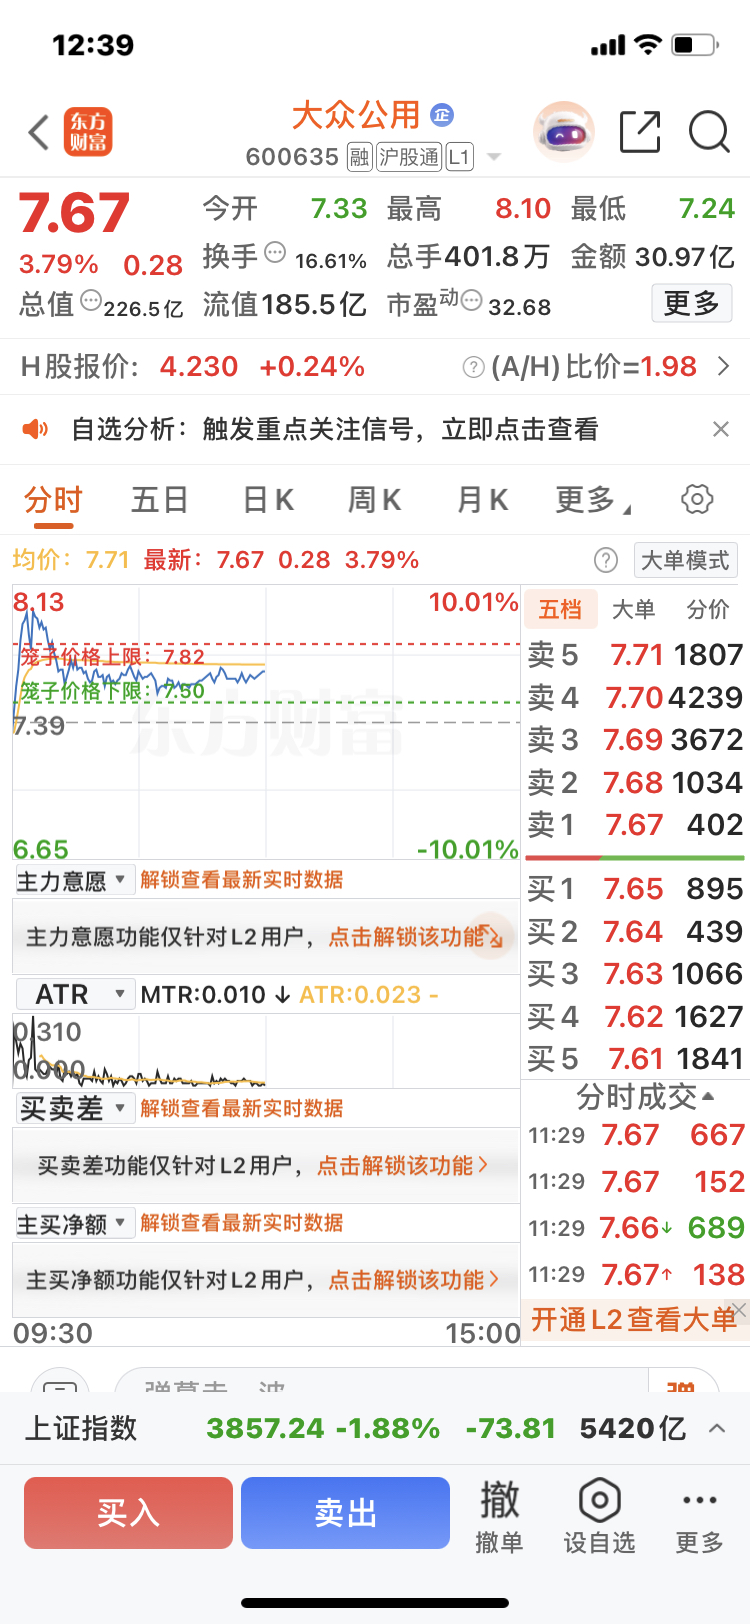
Task: Open the search magnifier icon
Action: click(710, 132)
